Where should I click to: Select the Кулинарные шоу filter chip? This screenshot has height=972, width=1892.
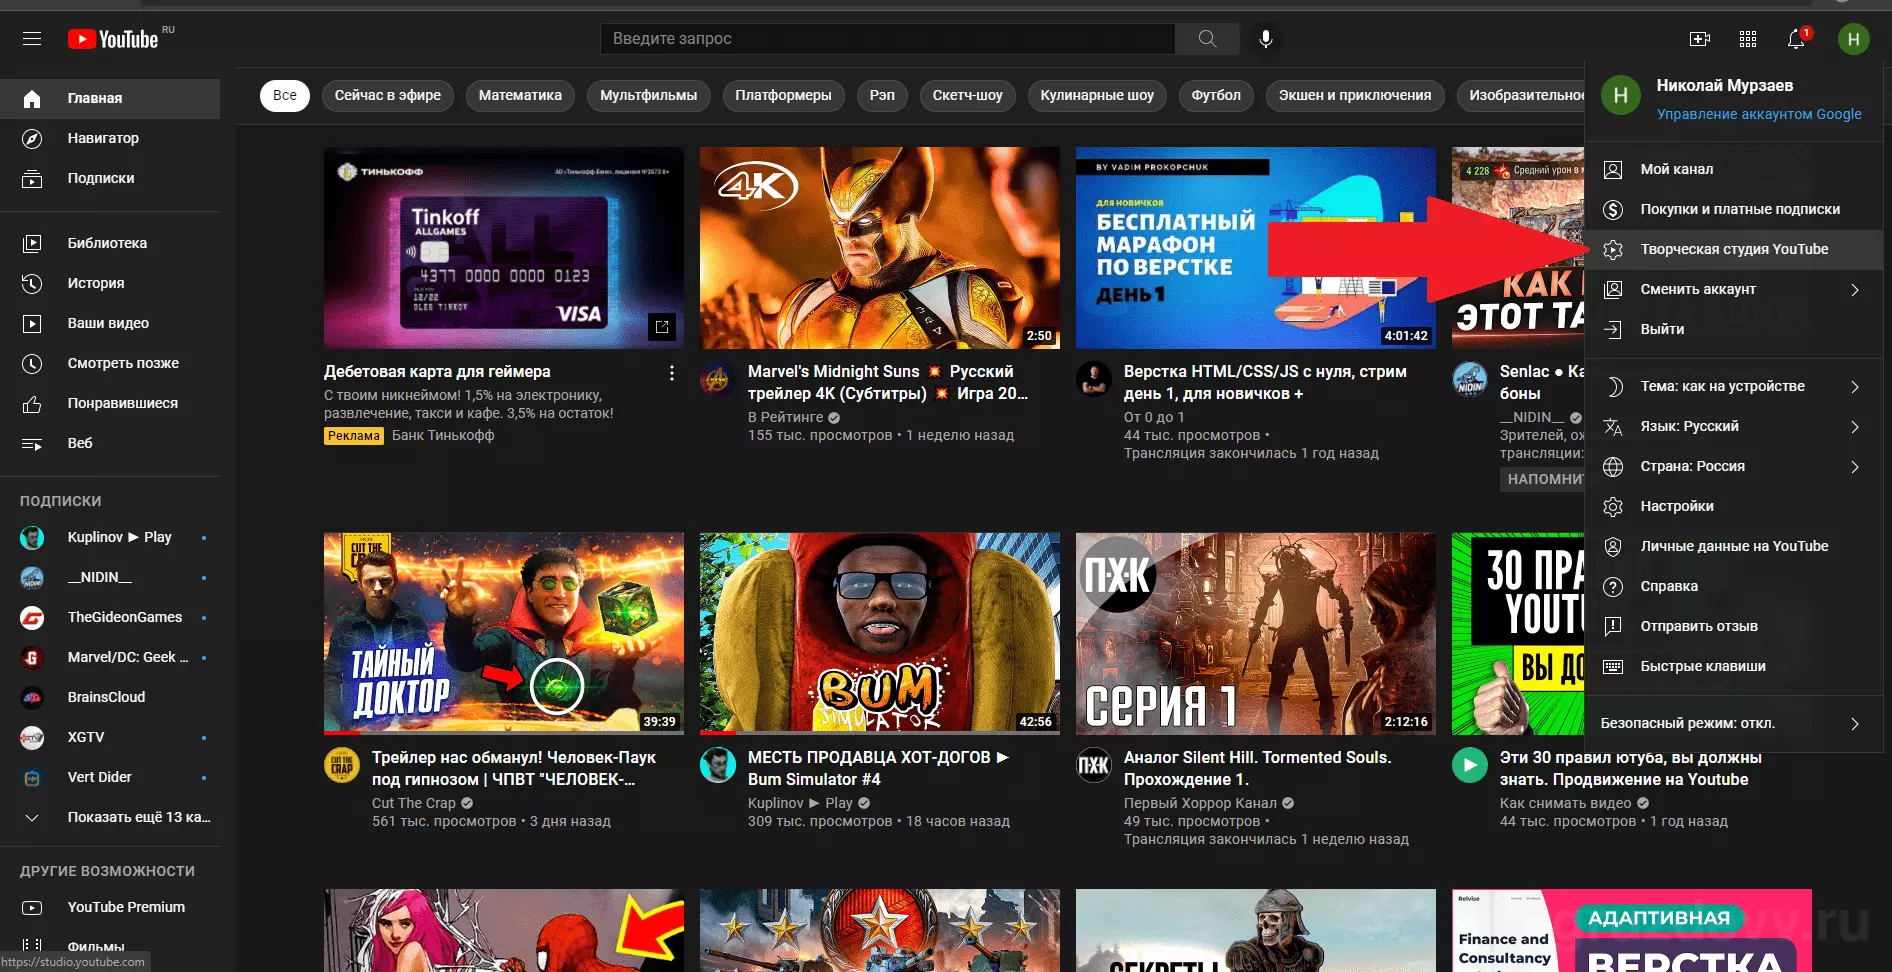pos(1097,95)
